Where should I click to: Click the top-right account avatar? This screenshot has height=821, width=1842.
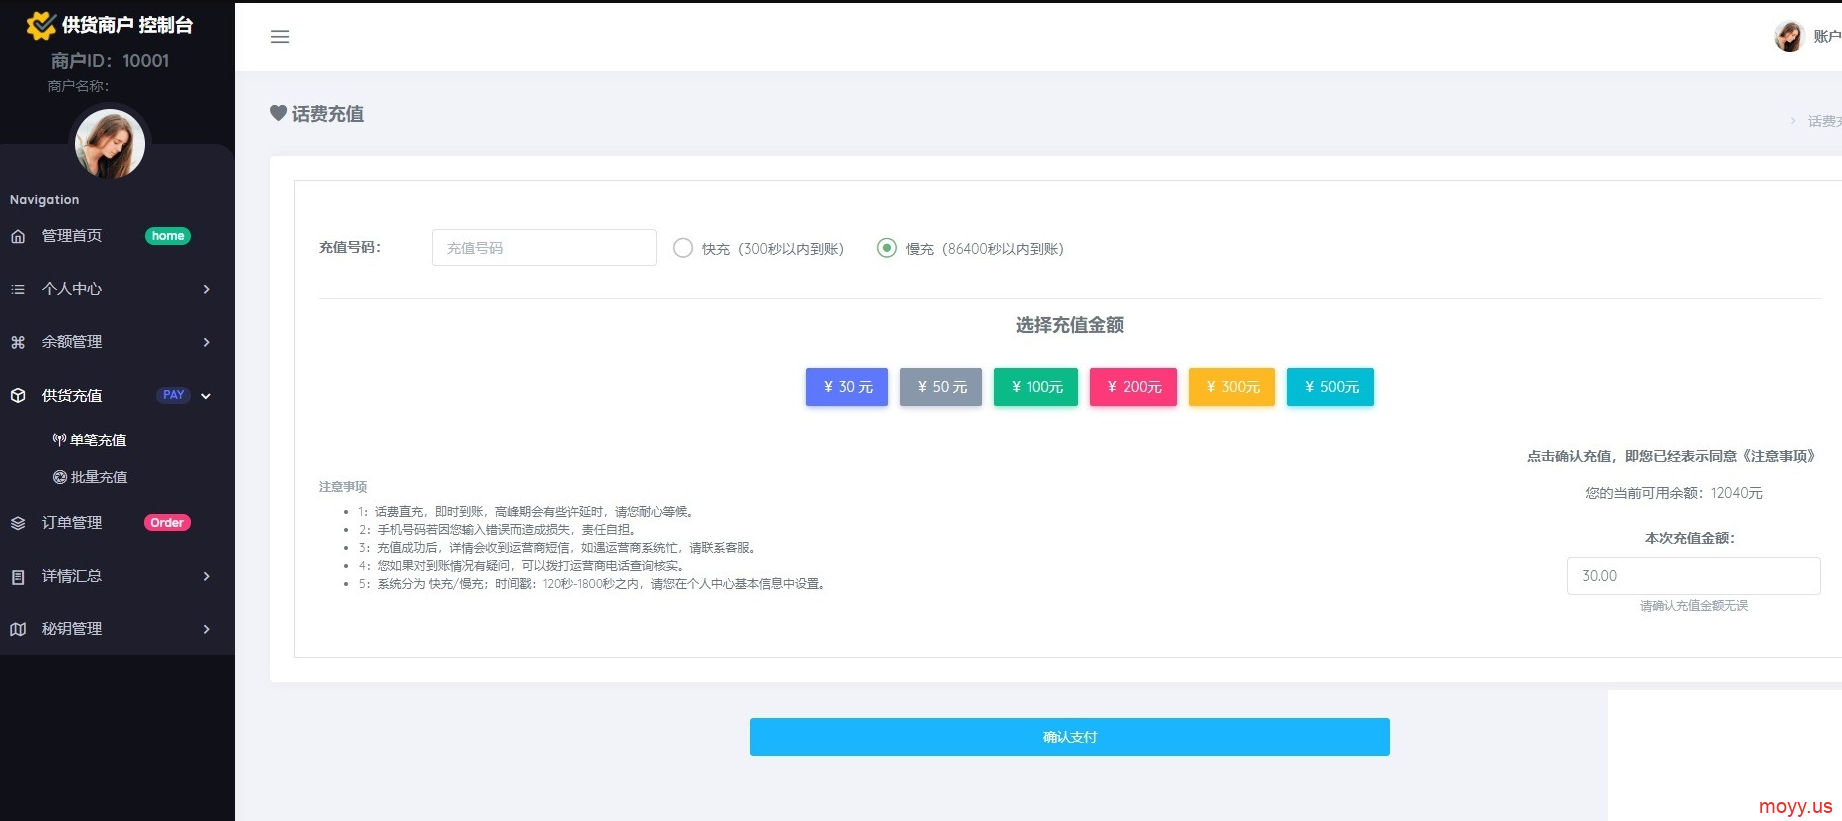(1789, 37)
